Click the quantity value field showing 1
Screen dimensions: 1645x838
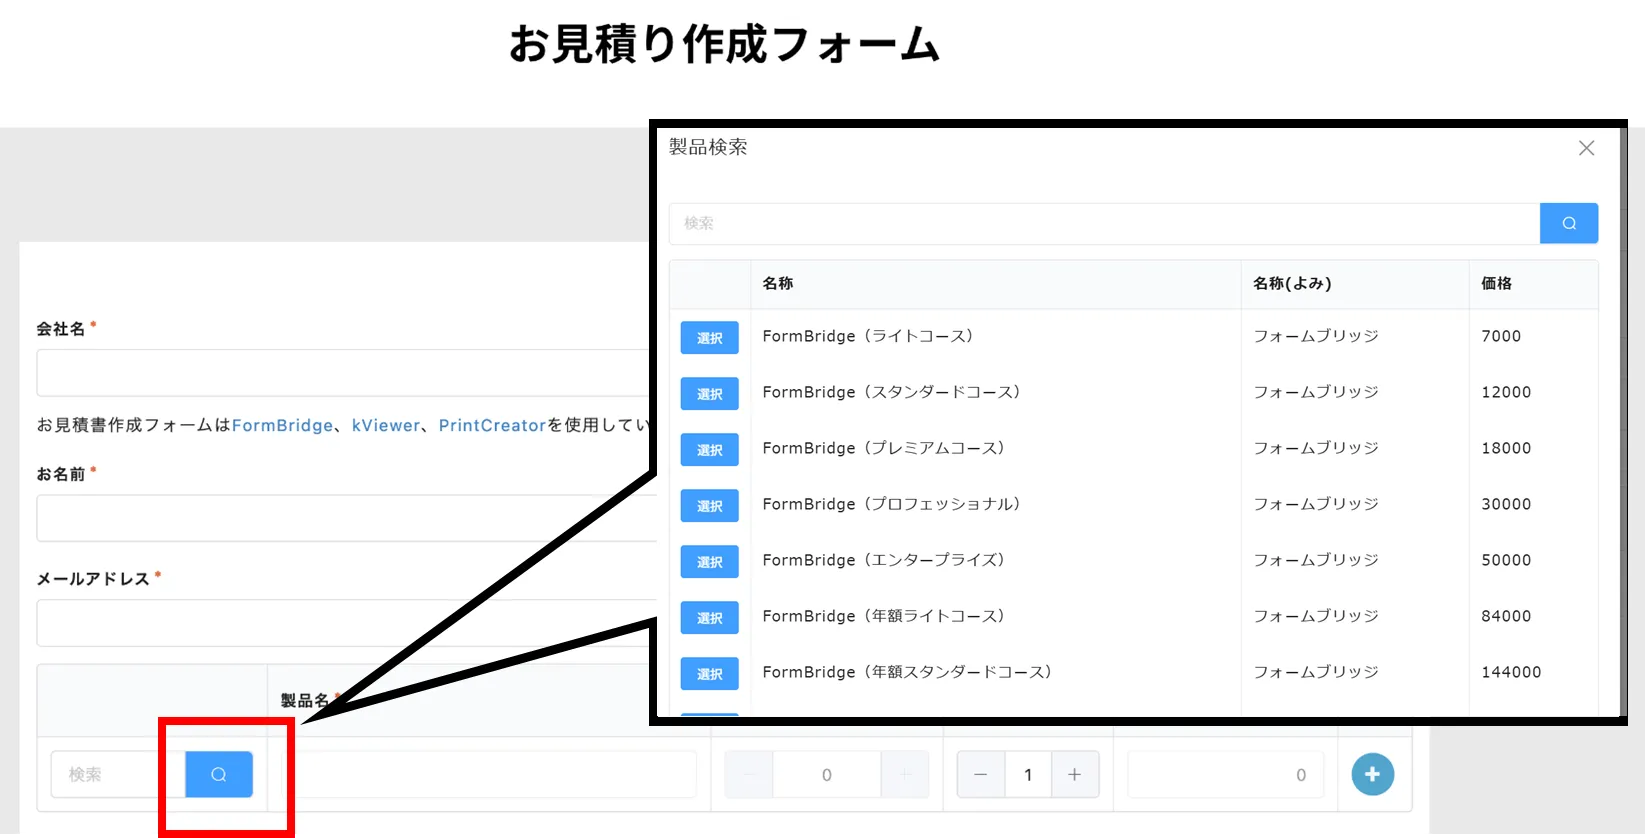click(1028, 775)
